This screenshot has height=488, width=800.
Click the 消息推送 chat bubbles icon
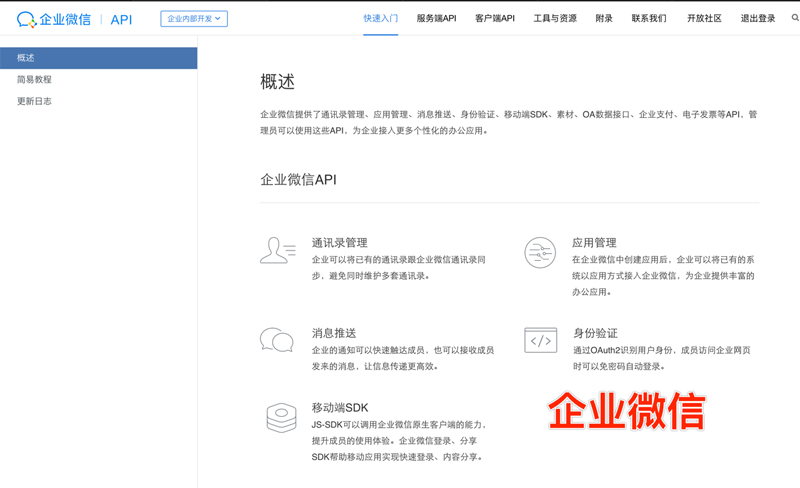tap(277, 340)
